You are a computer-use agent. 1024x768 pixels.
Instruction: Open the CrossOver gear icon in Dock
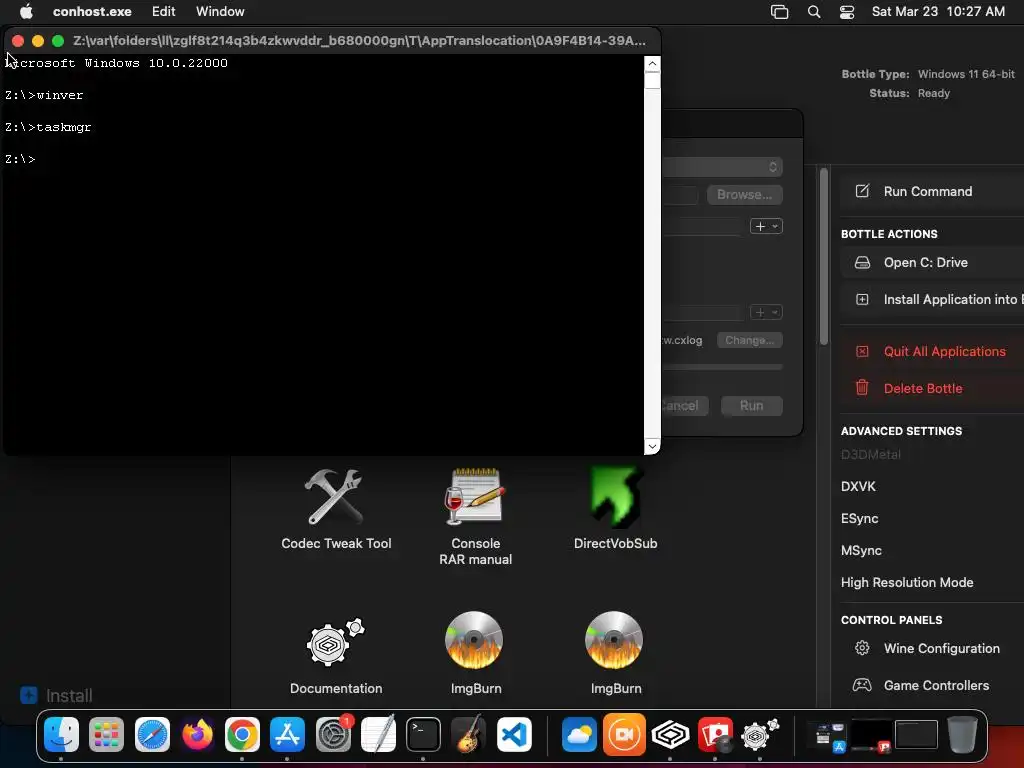pos(760,734)
